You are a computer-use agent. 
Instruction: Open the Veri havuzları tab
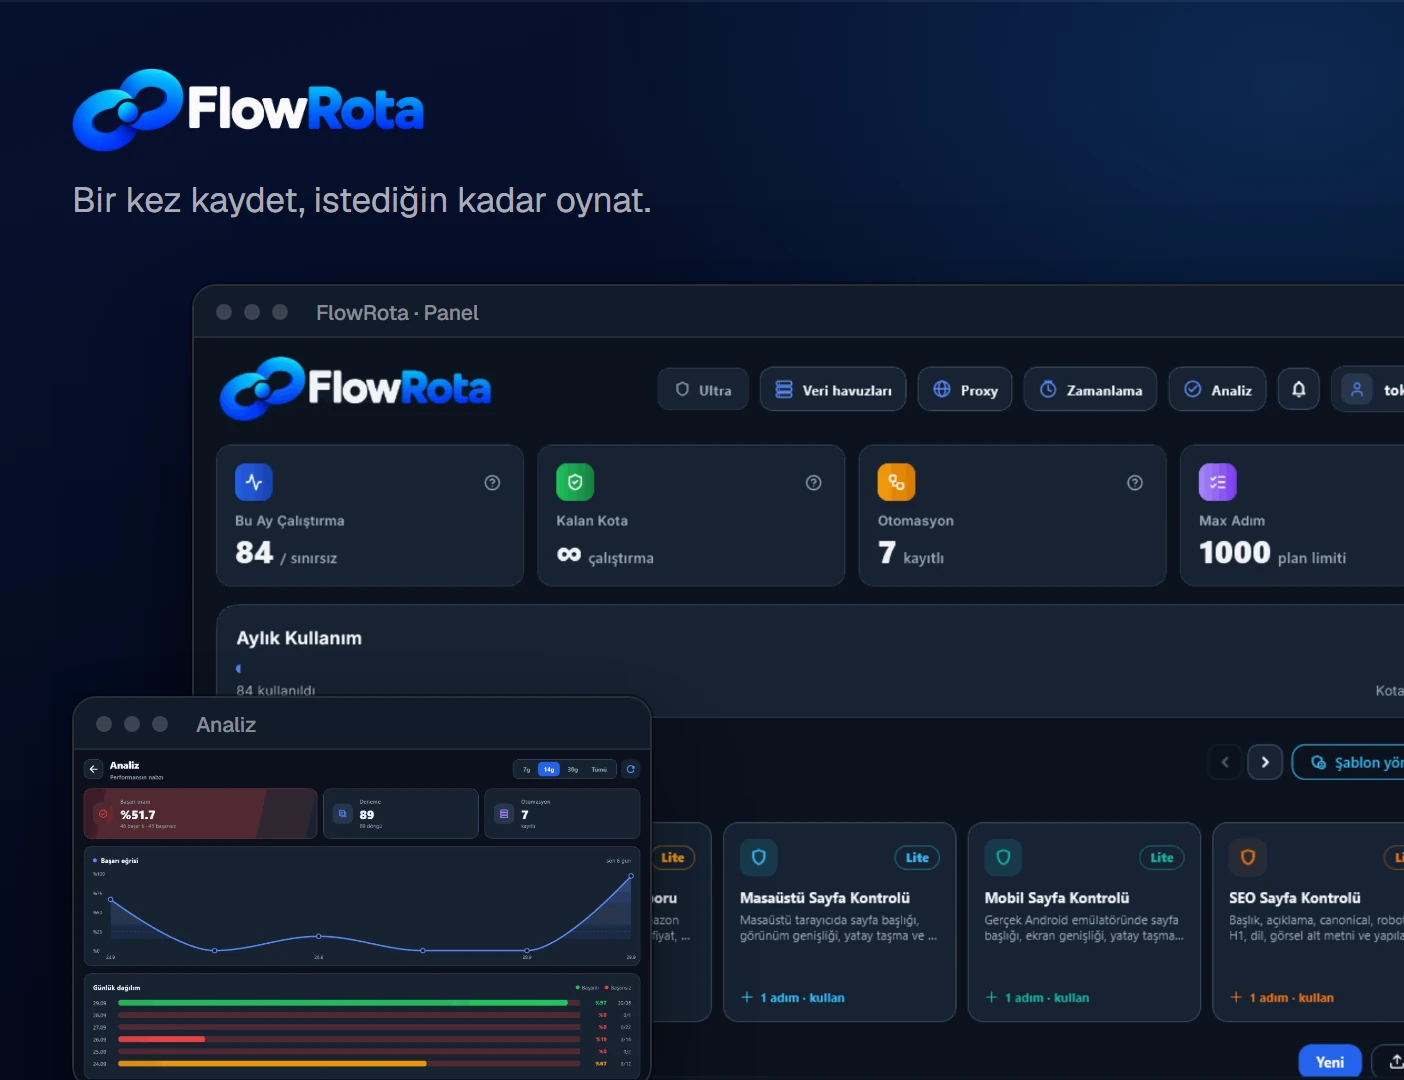[833, 389]
